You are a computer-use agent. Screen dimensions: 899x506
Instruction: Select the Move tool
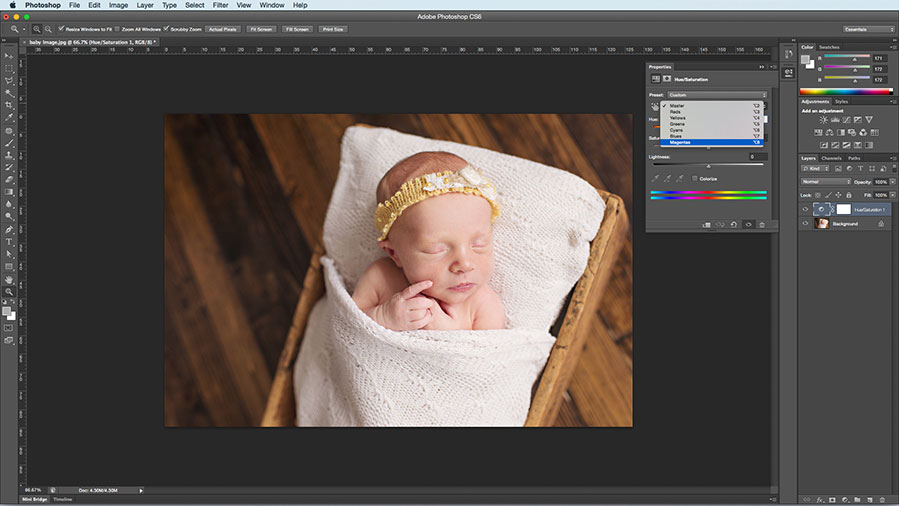pos(9,56)
